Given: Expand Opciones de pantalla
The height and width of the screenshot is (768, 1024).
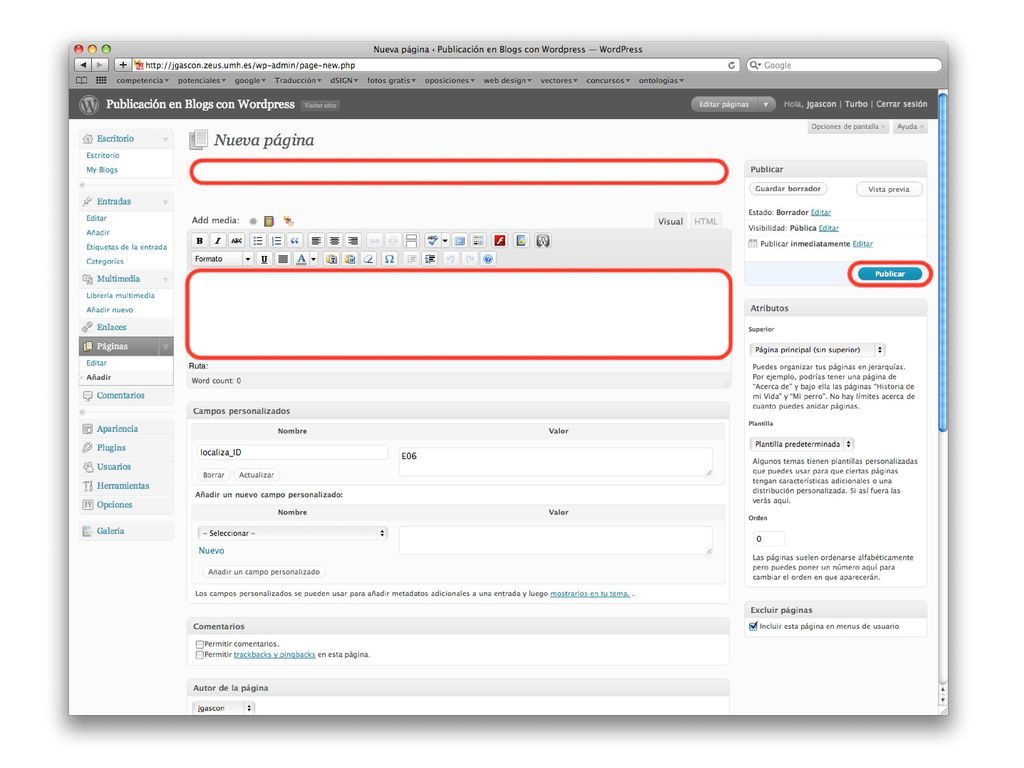Looking at the screenshot, I should coord(848,127).
